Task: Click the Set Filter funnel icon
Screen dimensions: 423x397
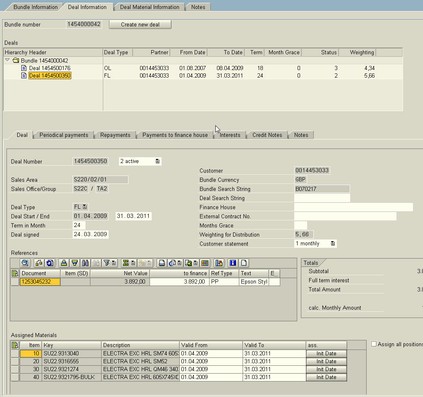Action: pos(107,263)
